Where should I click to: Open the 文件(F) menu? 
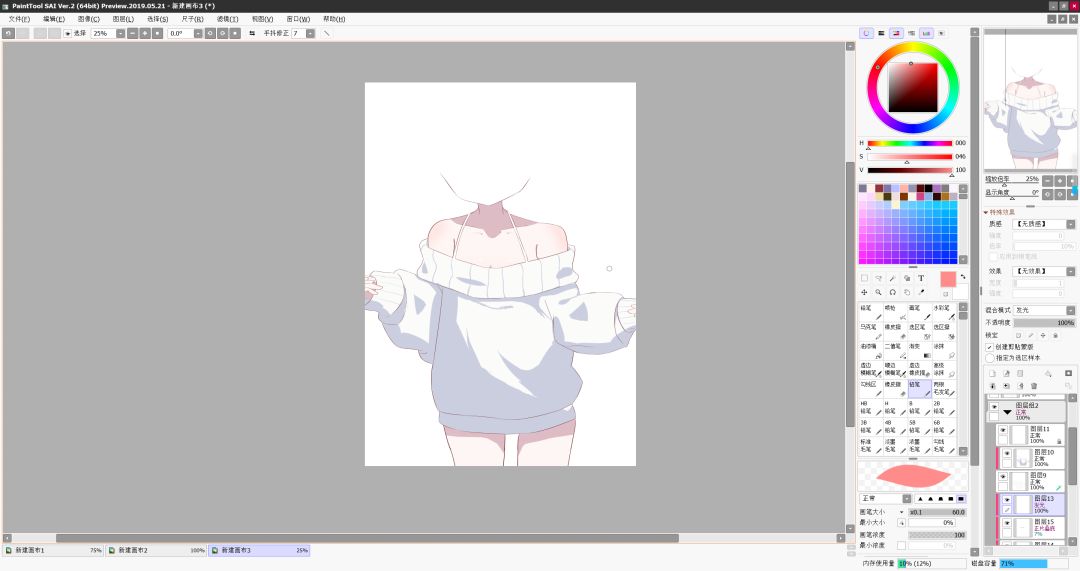pos(19,19)
